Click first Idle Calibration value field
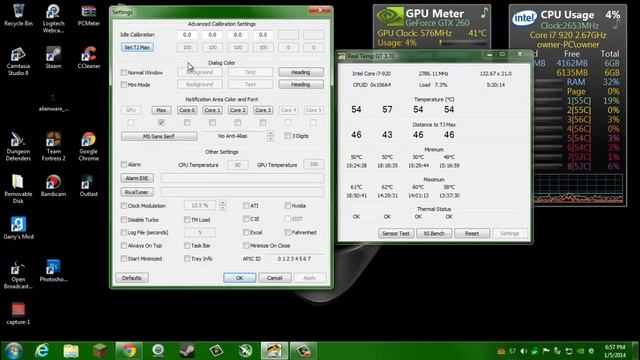The width and height of the screenshot is (640, 360). pos(187,35)
